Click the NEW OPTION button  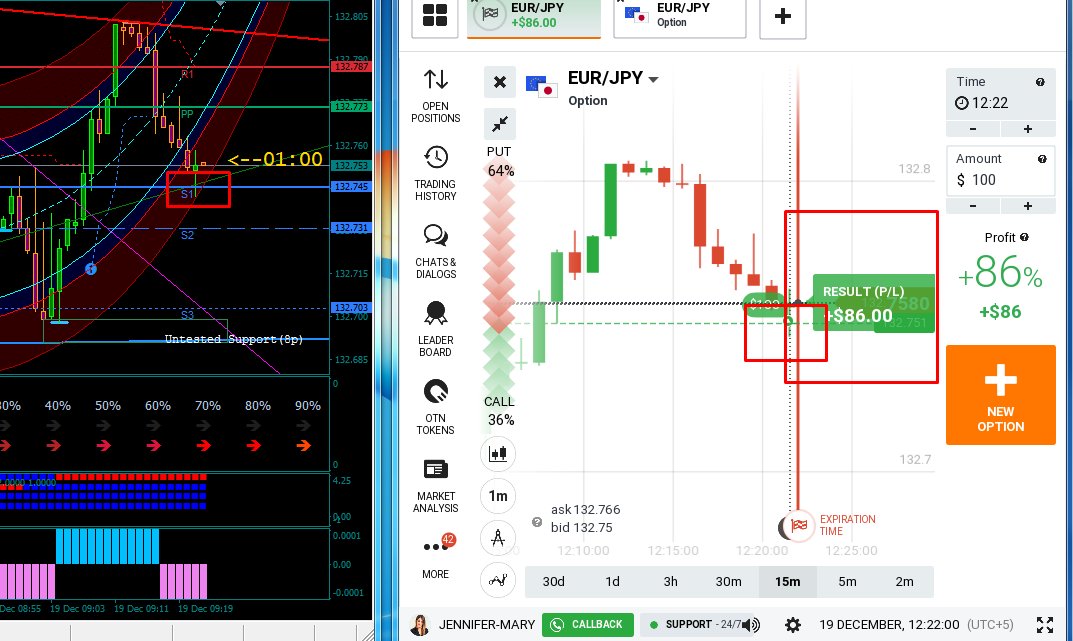1000,394
